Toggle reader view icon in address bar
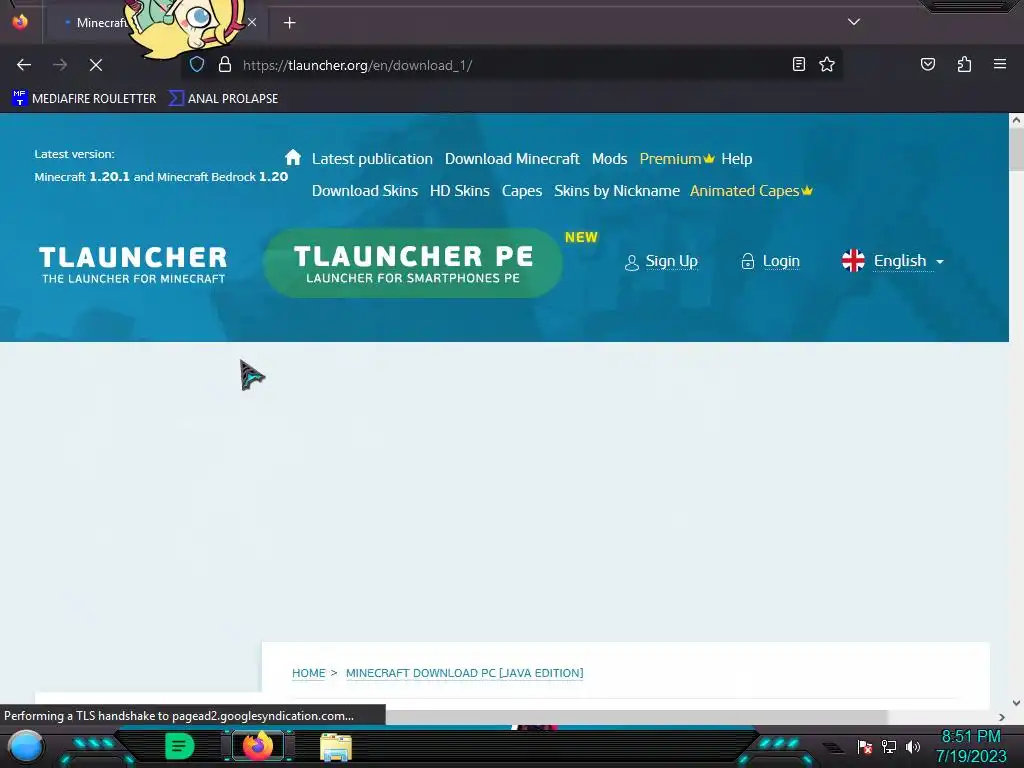The height and width of the screenshot is (768, 1024). [x=799, y=64]
